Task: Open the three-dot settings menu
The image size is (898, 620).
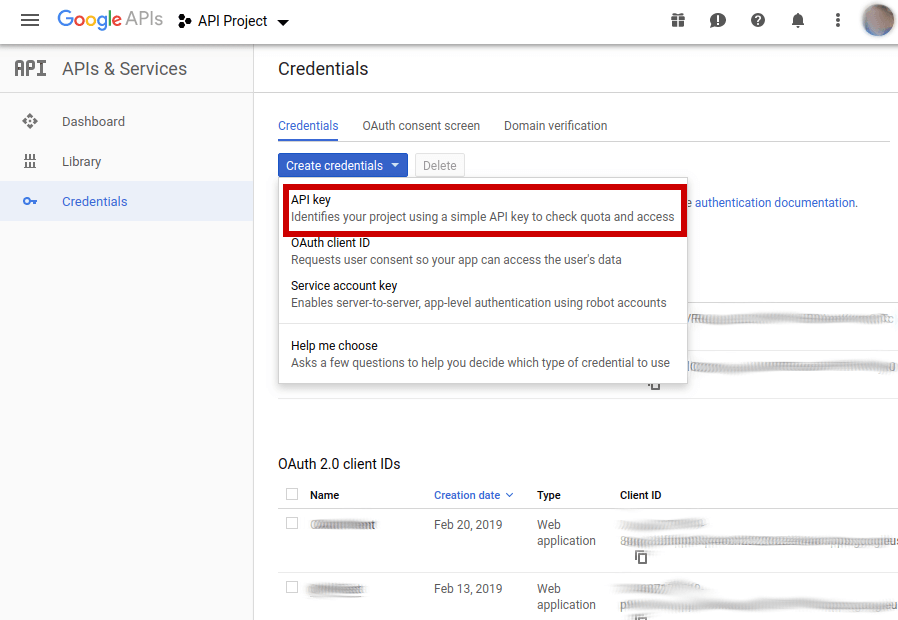Action: 838,20
